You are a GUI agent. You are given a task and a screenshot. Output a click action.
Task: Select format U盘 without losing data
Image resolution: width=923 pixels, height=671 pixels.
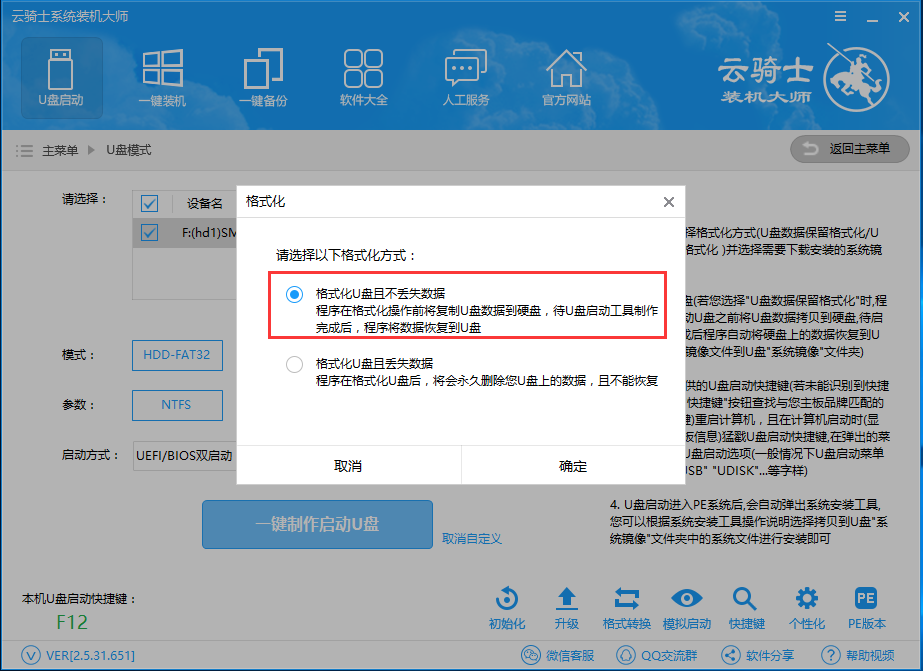point(294,294)
